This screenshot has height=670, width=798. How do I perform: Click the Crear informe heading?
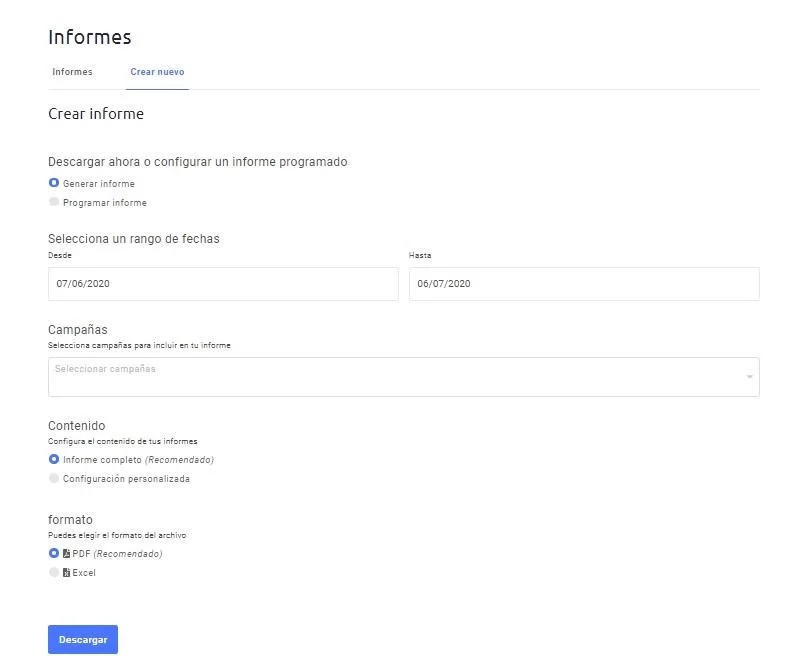coord(96,114)
